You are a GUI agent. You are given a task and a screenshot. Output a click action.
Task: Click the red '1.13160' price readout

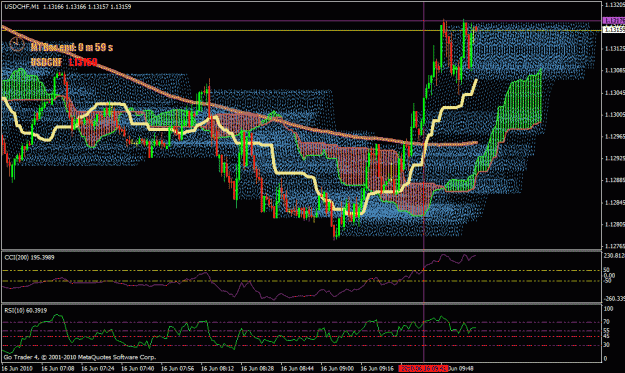pyautogui.click(x=83, y=62)
